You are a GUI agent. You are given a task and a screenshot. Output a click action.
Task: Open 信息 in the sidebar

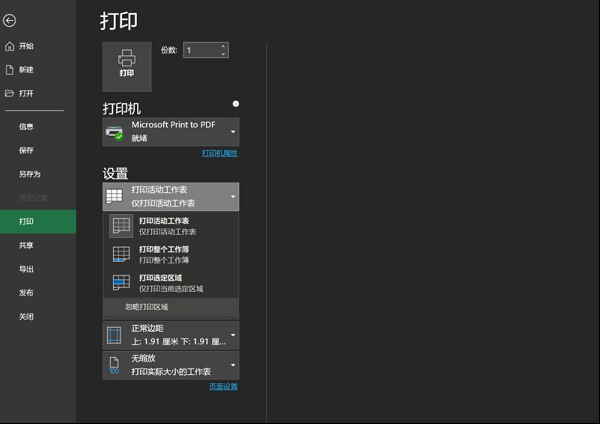(x=26, y=127)
